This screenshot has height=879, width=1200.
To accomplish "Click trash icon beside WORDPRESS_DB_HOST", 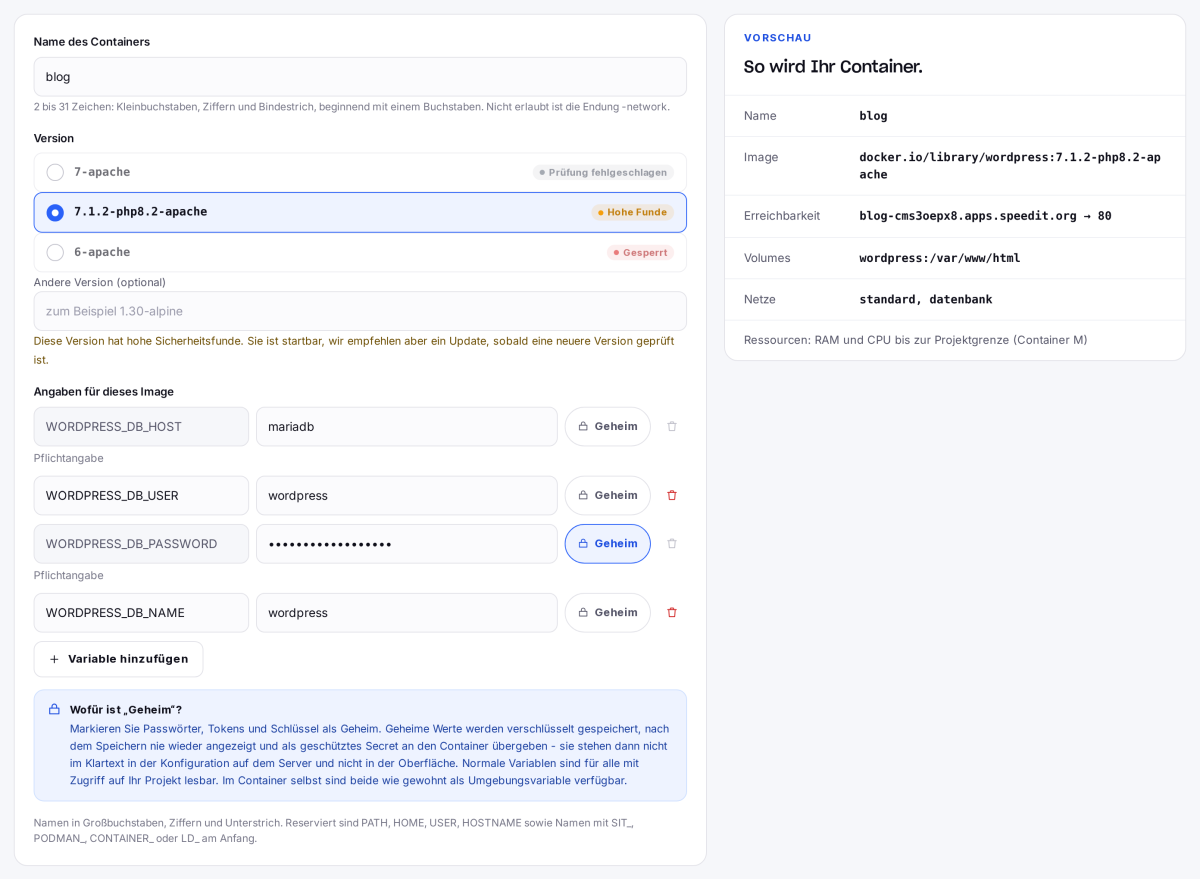I will point(672,426).
